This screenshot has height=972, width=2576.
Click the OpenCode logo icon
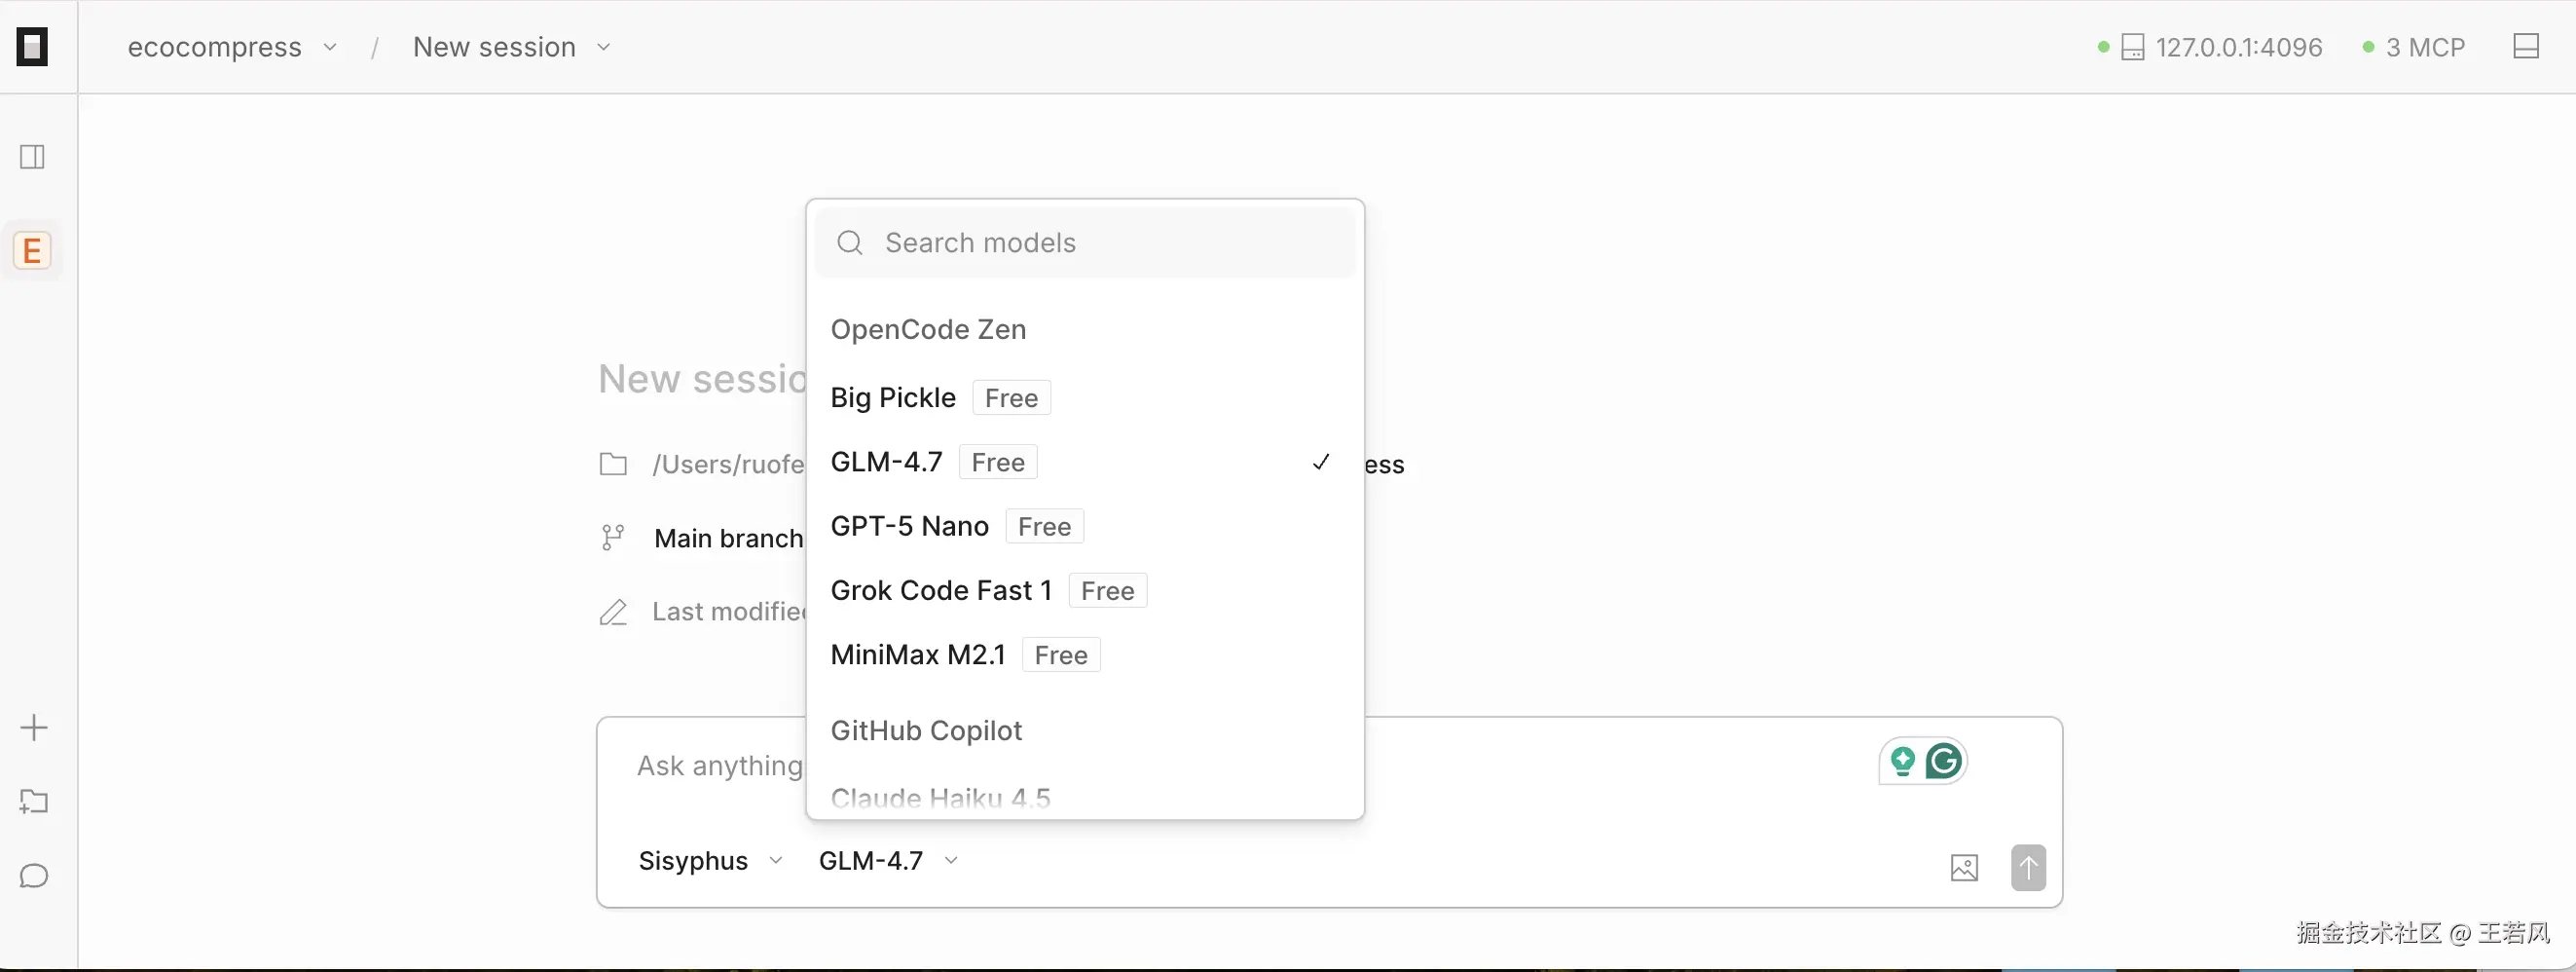pyautogui.click(x=32, y=46)
